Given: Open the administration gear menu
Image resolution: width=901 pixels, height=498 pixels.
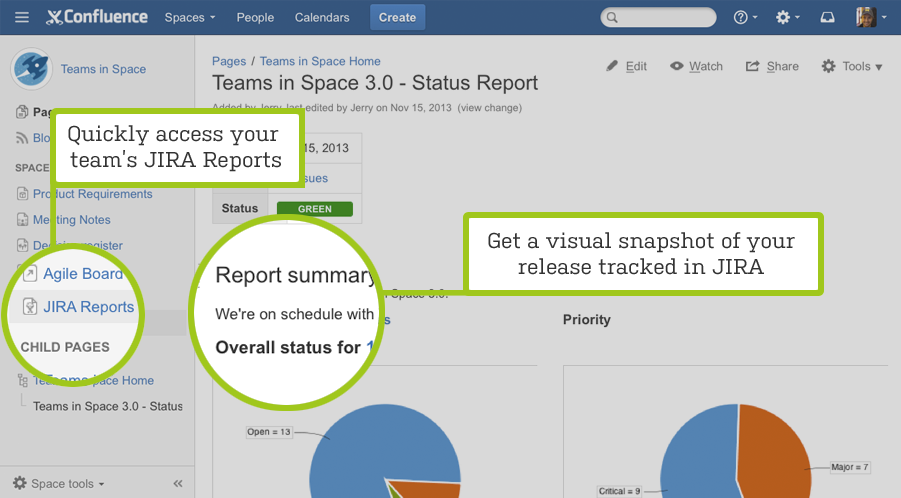Looking at the screenshot, I should tap(787, 17).
